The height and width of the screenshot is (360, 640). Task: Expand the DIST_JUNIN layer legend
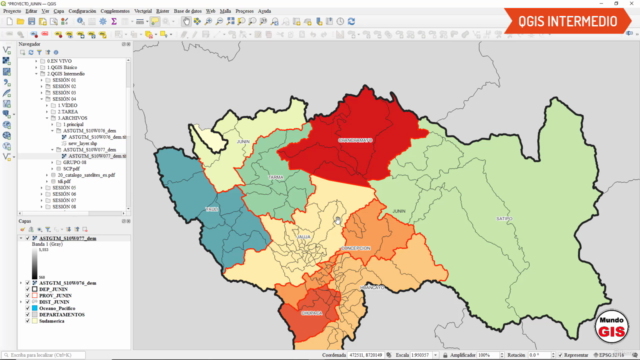[x=21, y=302]
